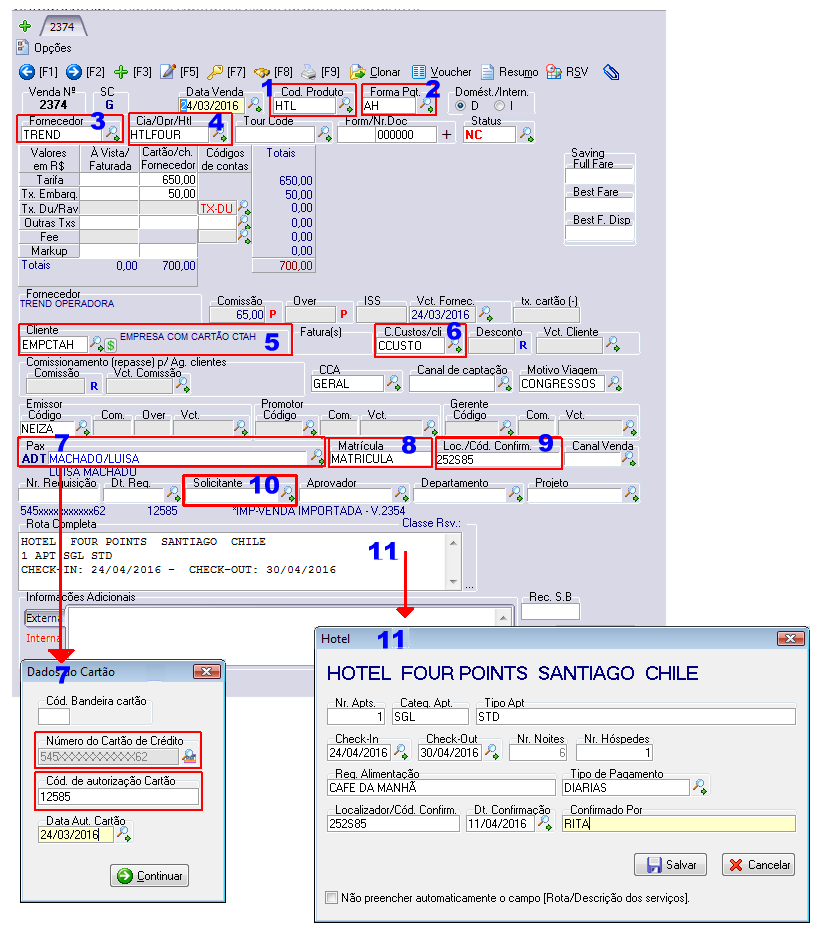Click the F7 key icon

(215, 72)
